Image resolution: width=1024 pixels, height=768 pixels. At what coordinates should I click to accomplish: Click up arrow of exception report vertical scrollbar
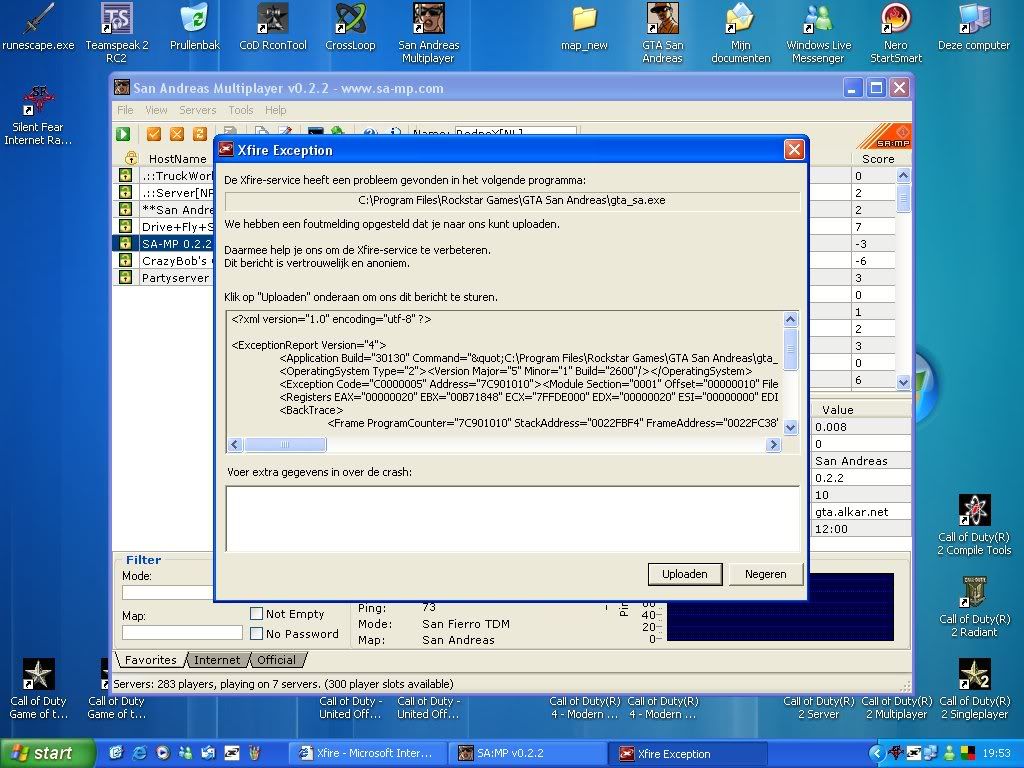coord(790,319)
